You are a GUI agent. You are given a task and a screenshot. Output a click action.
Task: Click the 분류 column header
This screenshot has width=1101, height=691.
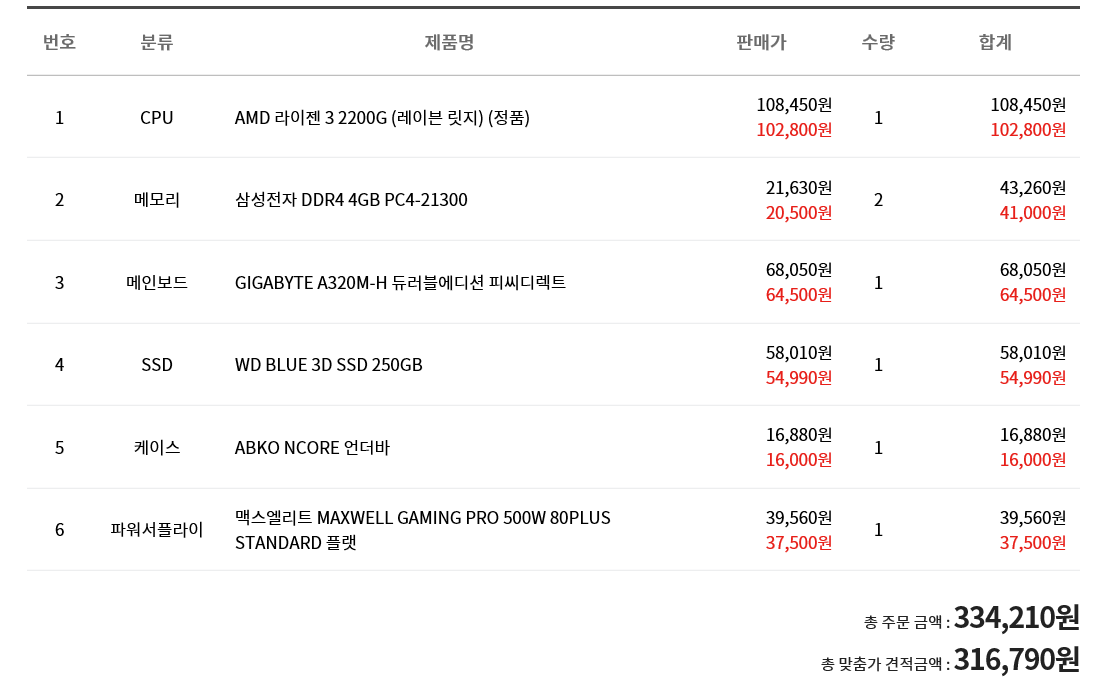(157, 42)
